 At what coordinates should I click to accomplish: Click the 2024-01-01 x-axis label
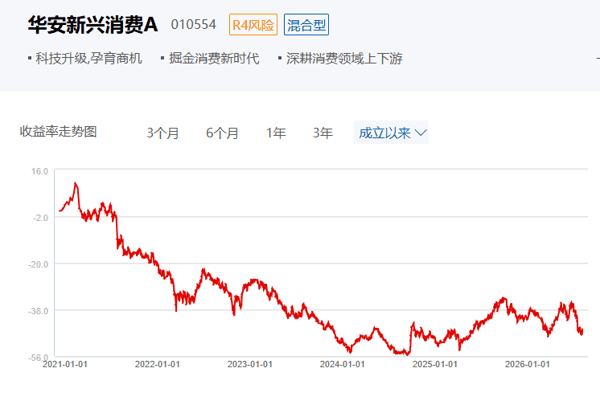pyautogui.click(x=342, y=364)
